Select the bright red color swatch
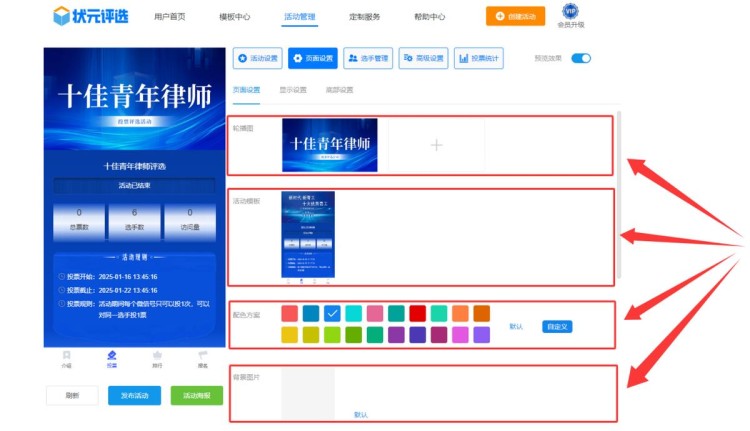 tap(417, 314)
